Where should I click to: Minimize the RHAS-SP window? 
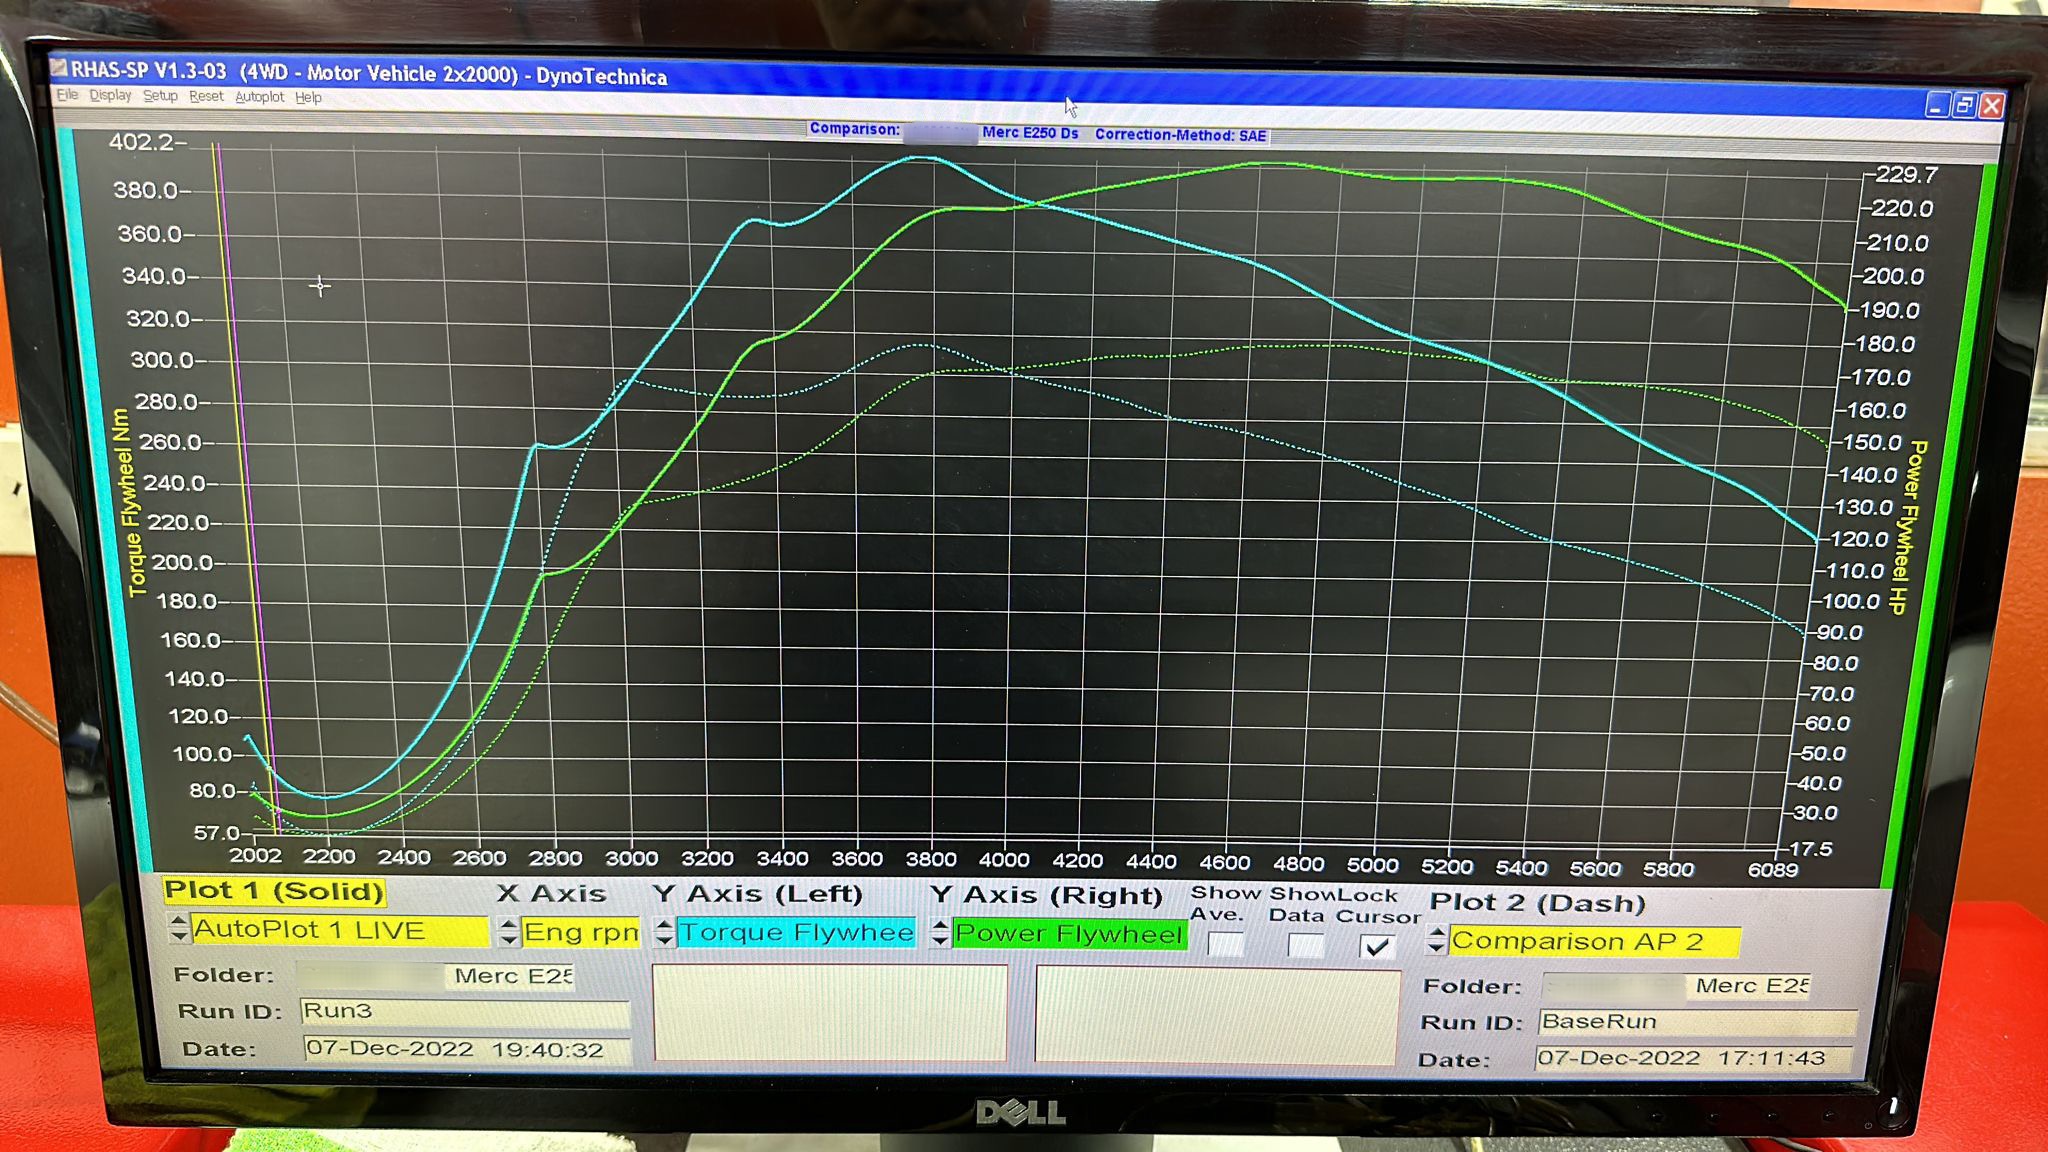1937,104
